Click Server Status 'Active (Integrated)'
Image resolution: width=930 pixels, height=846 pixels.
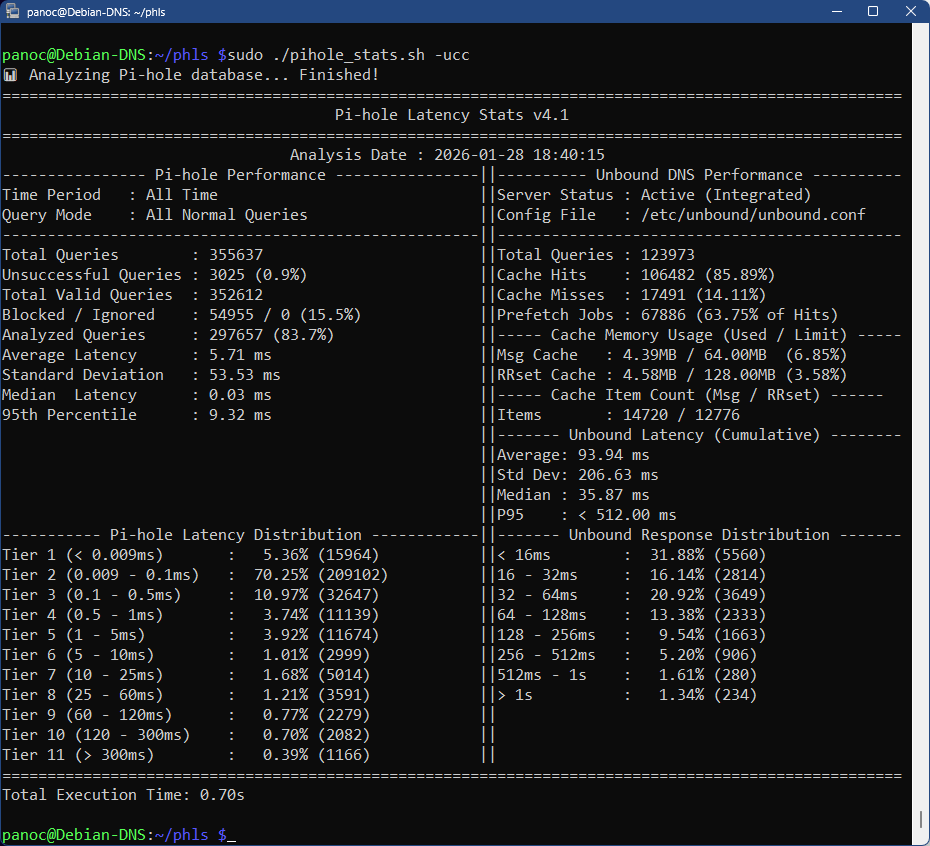[x=725, y=195]
